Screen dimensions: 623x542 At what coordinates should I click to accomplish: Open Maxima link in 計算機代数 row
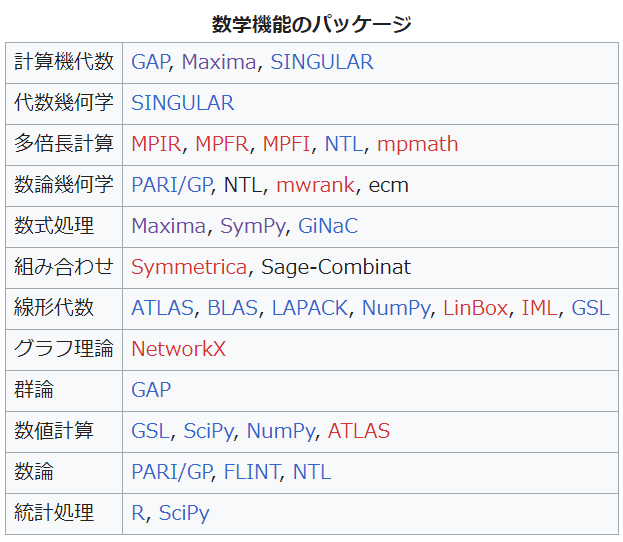pos(219,62)
